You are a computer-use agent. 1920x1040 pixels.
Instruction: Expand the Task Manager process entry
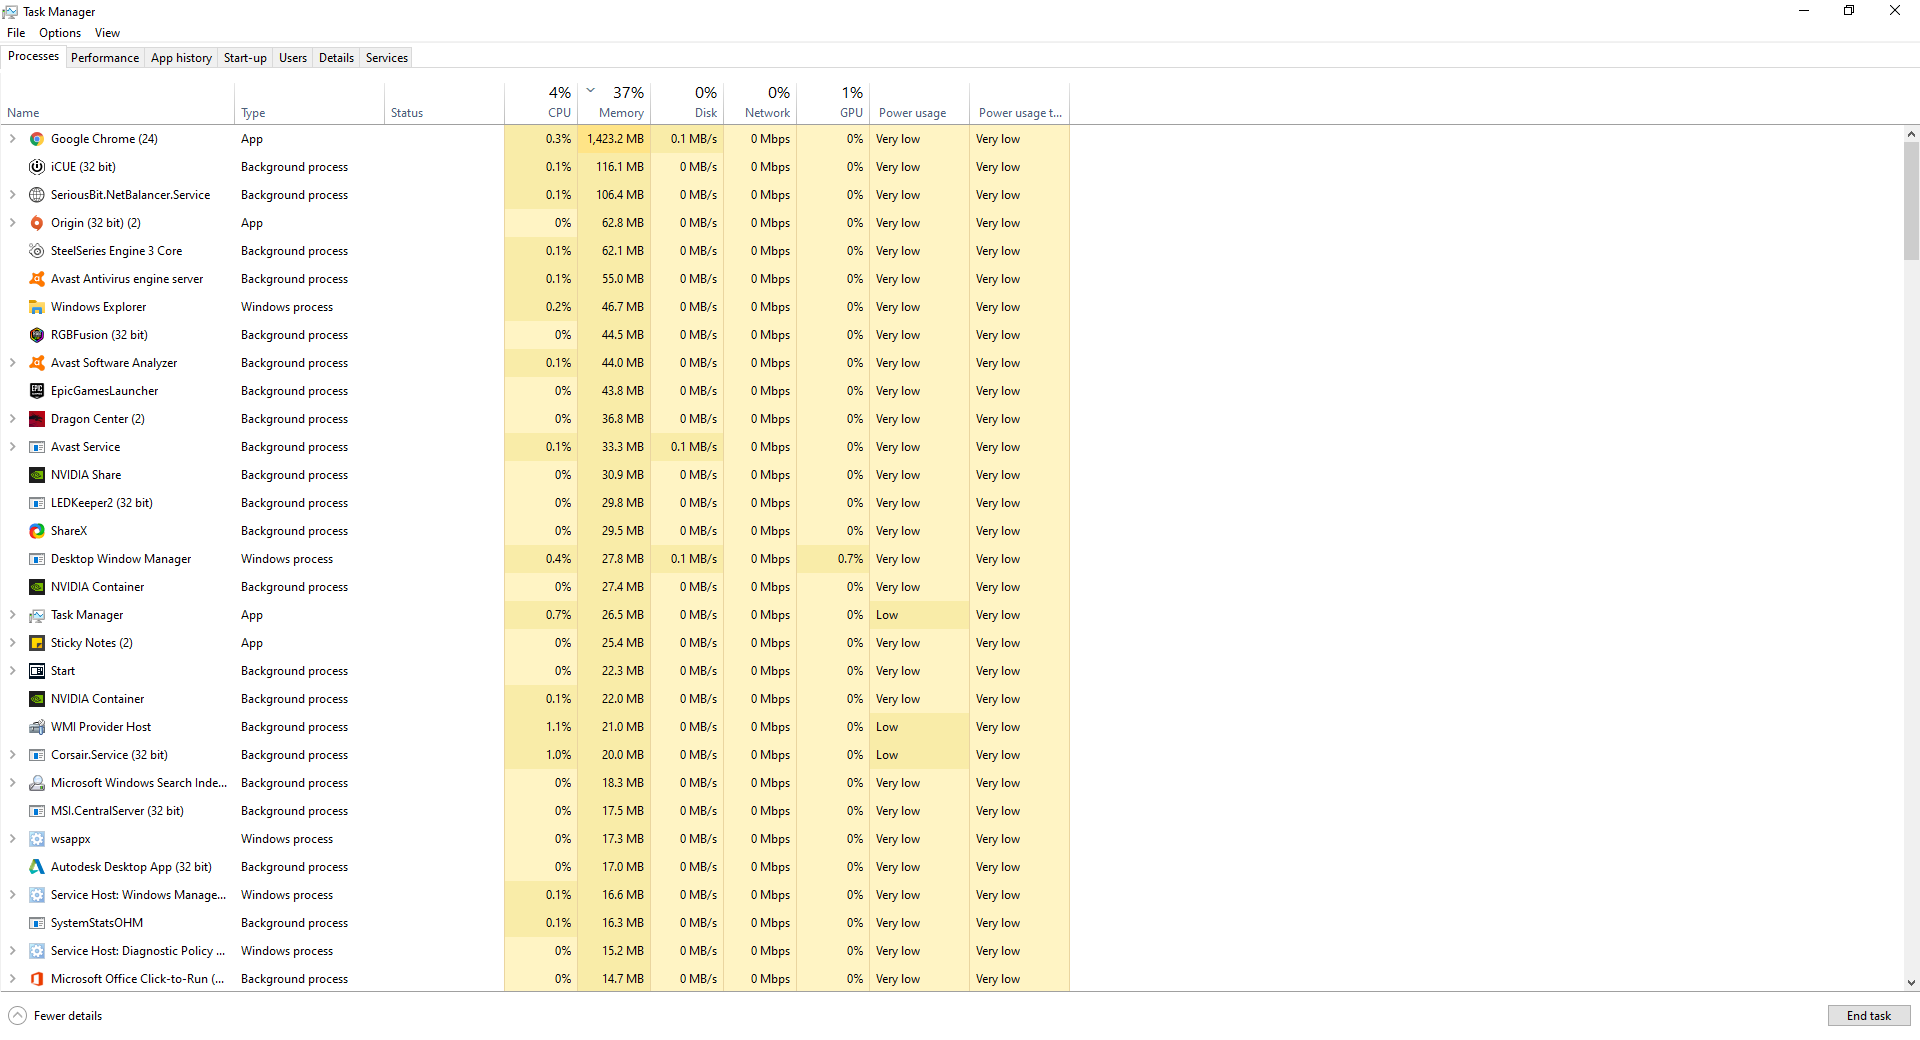(x=13, y=615)
